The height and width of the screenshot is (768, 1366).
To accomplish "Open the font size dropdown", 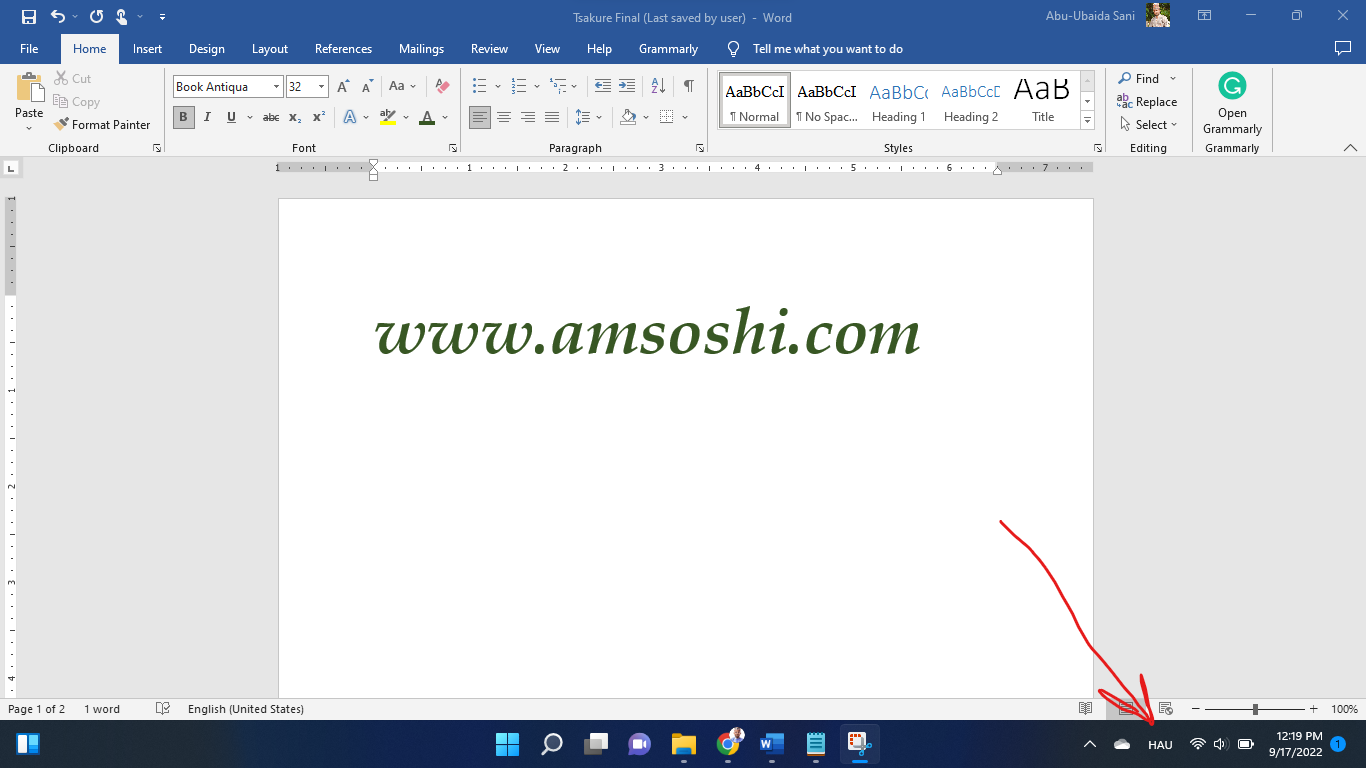I will 321,87.
